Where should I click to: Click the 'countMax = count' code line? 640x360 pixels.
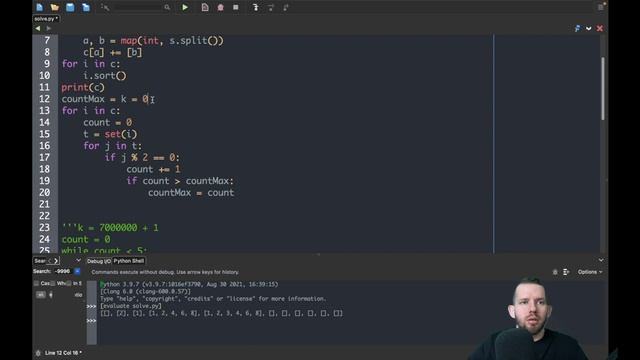191,193
